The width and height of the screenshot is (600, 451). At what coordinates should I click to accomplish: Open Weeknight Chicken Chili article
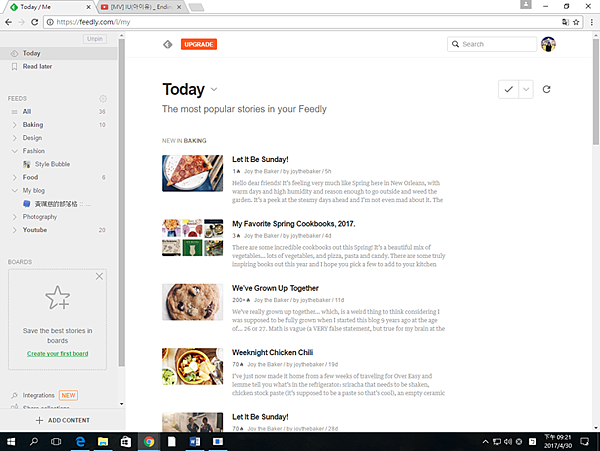tap(272, 352)
